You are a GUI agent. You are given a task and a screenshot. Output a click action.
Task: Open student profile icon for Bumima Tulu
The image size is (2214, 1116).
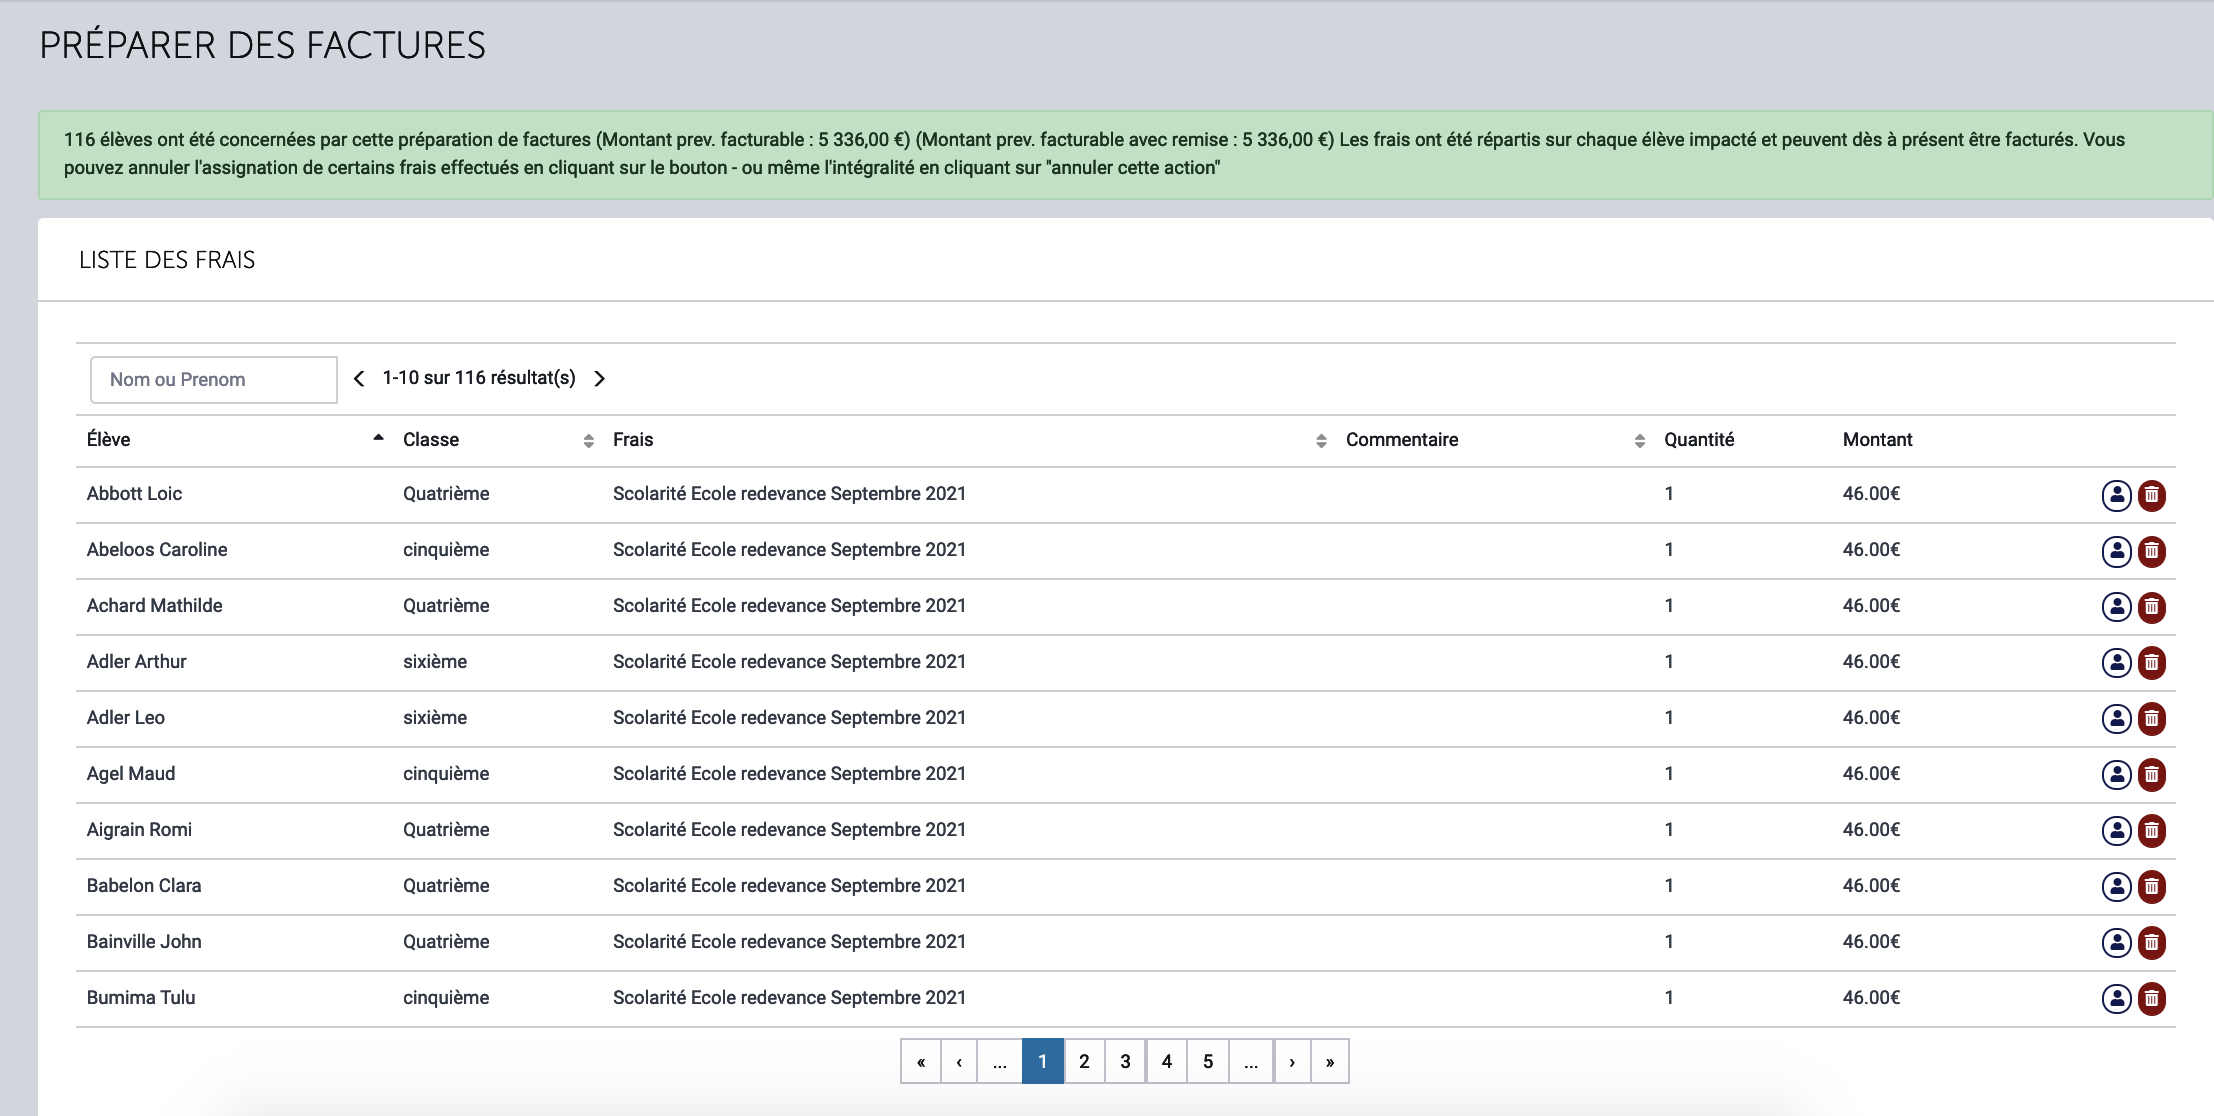2116,999
